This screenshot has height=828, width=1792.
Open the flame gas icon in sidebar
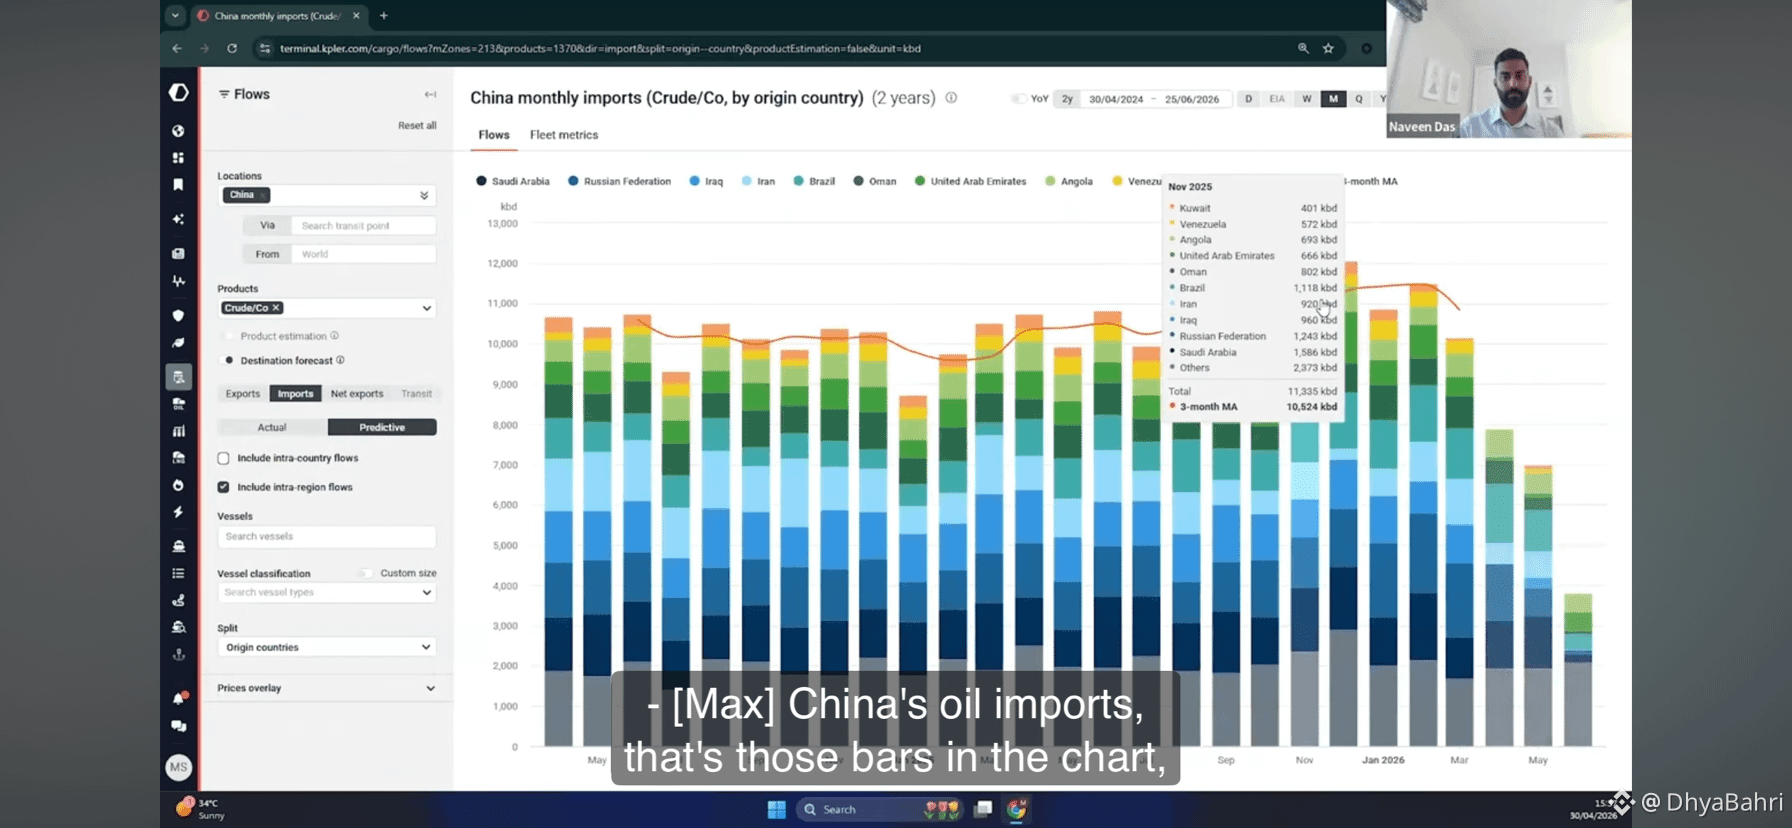178,485
